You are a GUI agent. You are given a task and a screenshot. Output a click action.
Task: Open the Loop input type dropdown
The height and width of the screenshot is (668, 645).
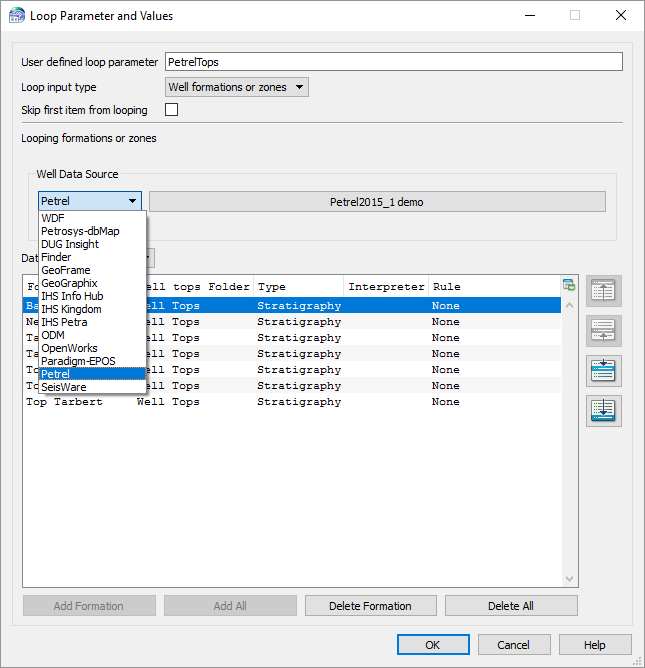[x=236, y=87]
